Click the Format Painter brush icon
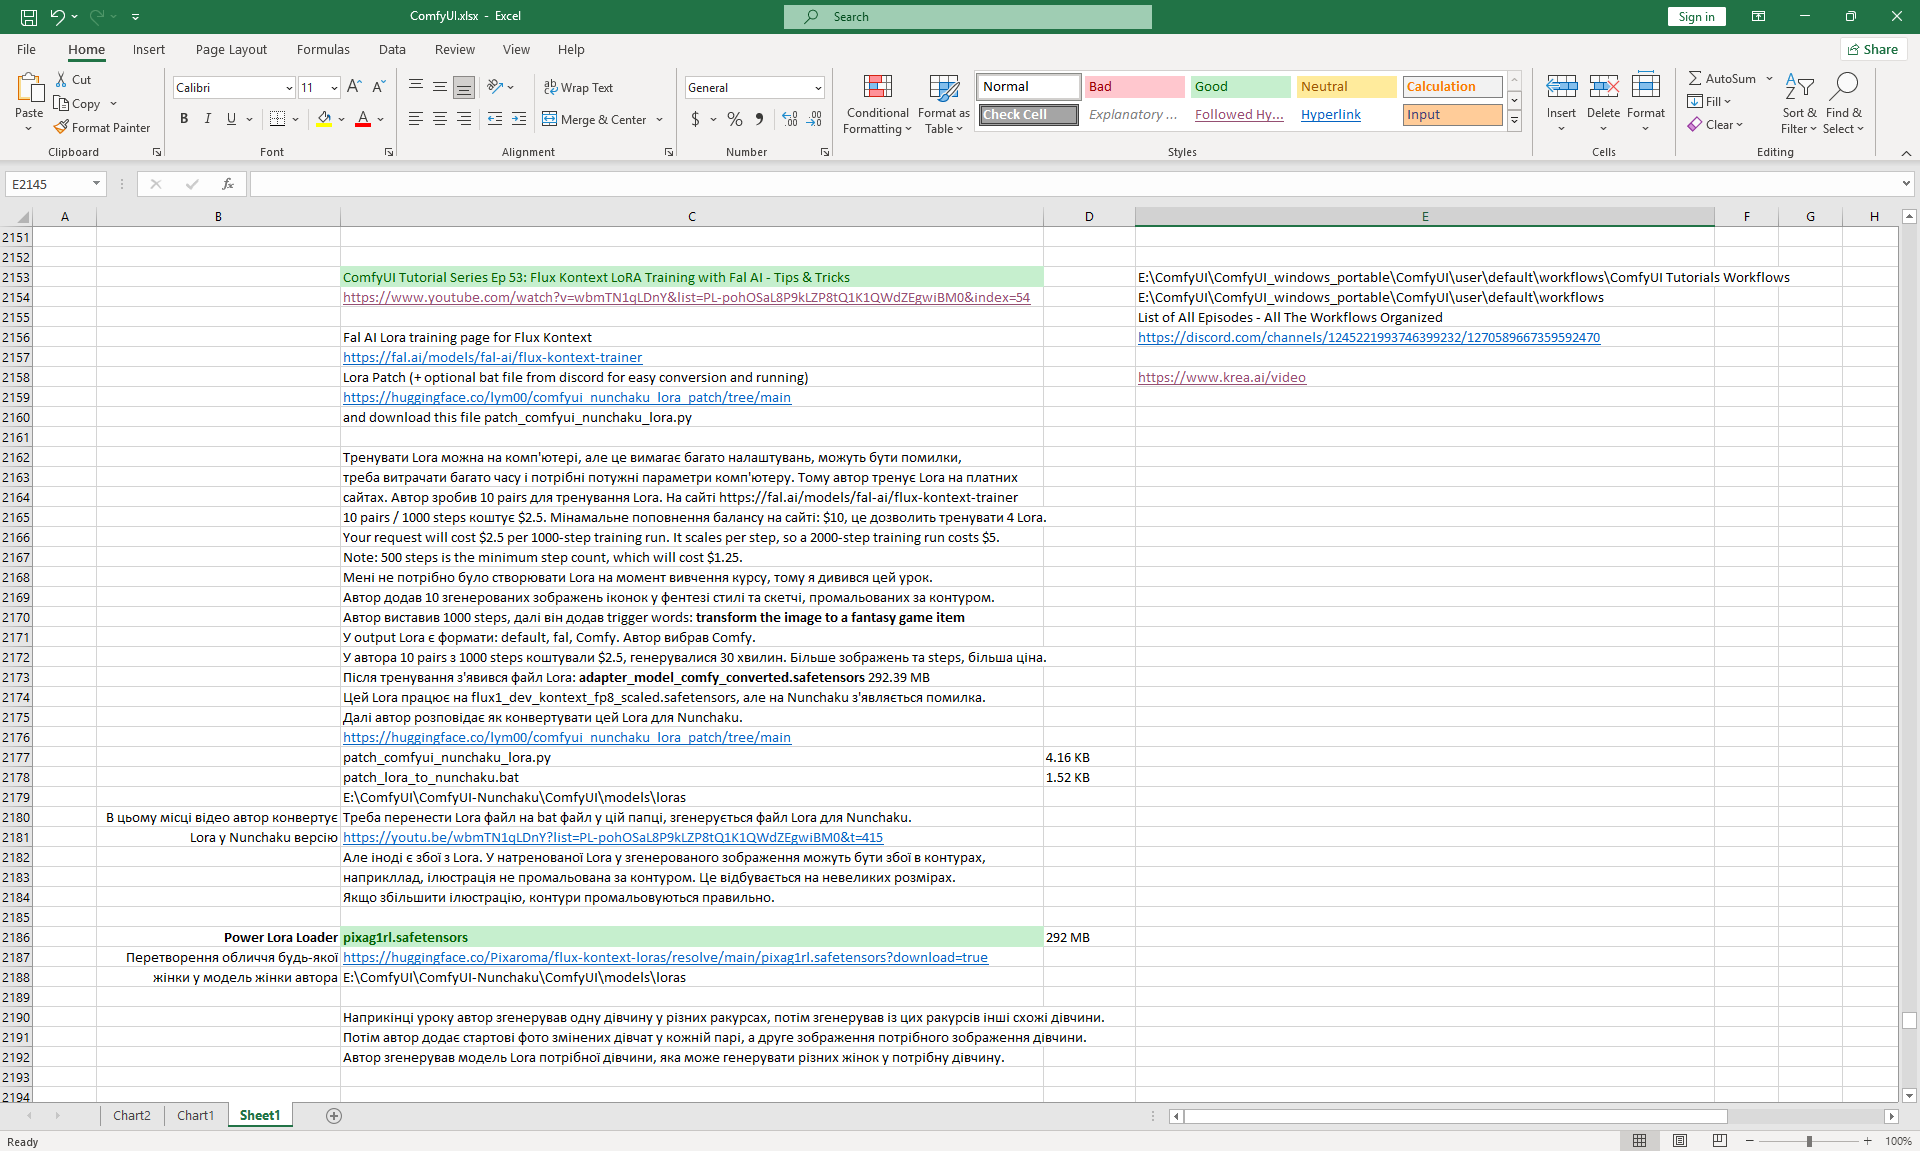This screenshot has height=1151, width=1920. [62, 127]
